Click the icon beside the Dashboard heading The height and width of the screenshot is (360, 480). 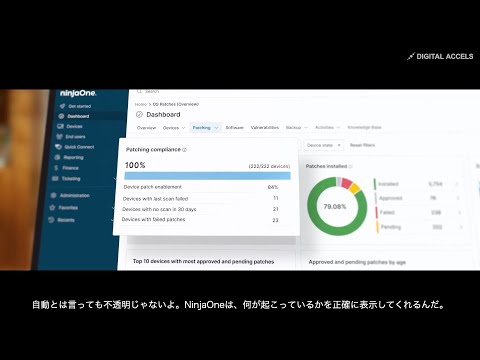point(139,115)
